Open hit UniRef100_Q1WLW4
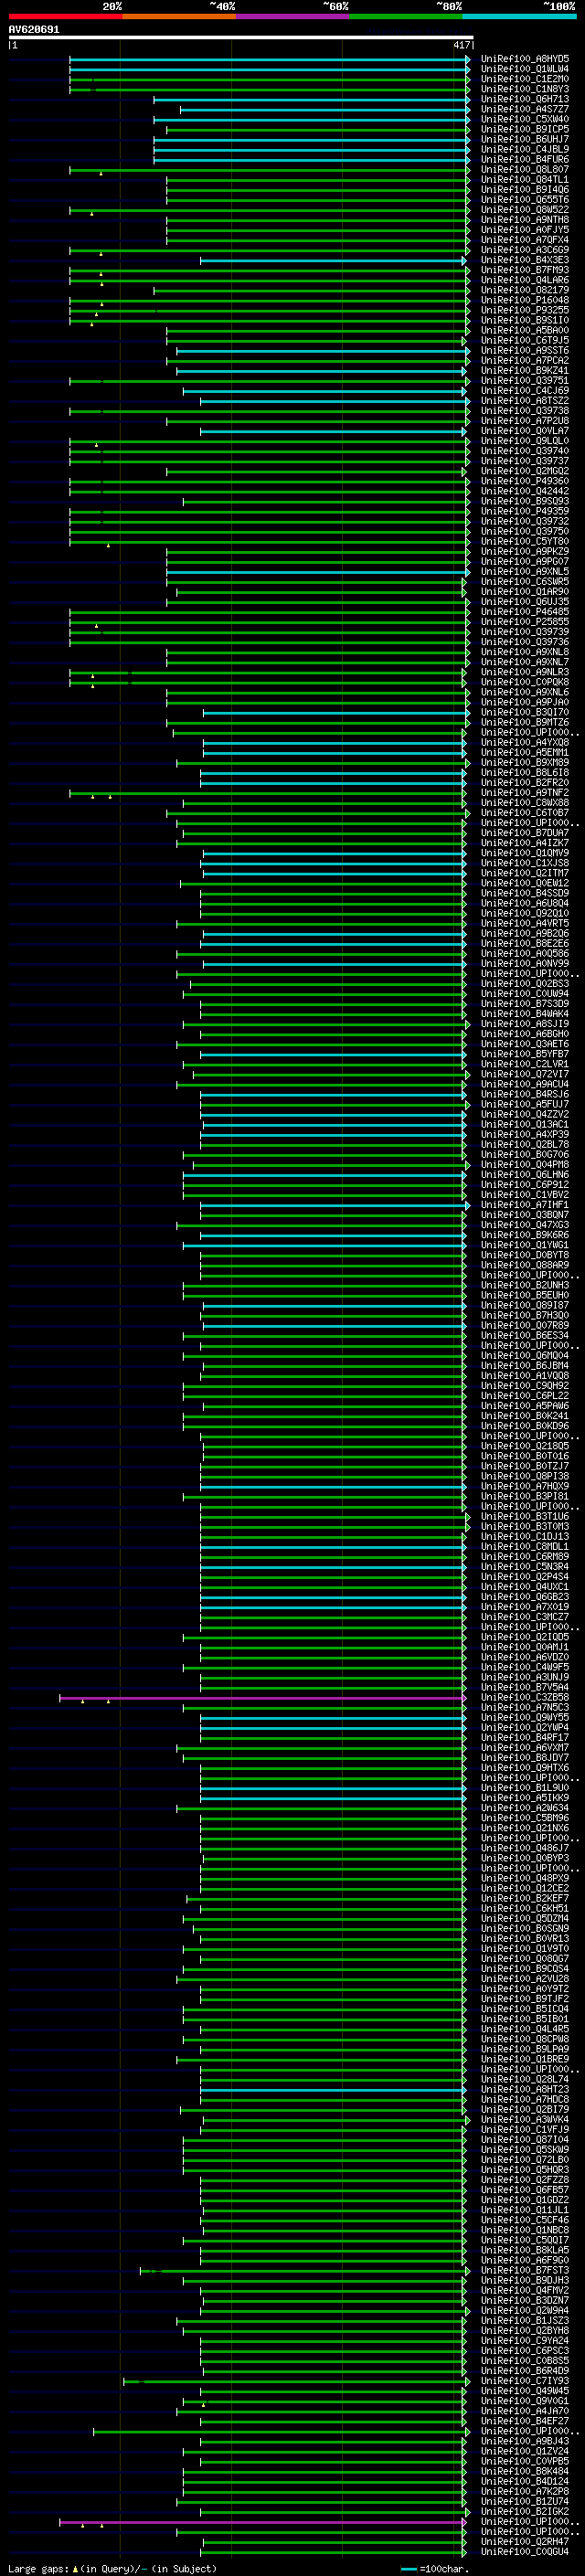The height and width of the screenshot is (2576, 585). pyautogui.click(x=525, y=69)
